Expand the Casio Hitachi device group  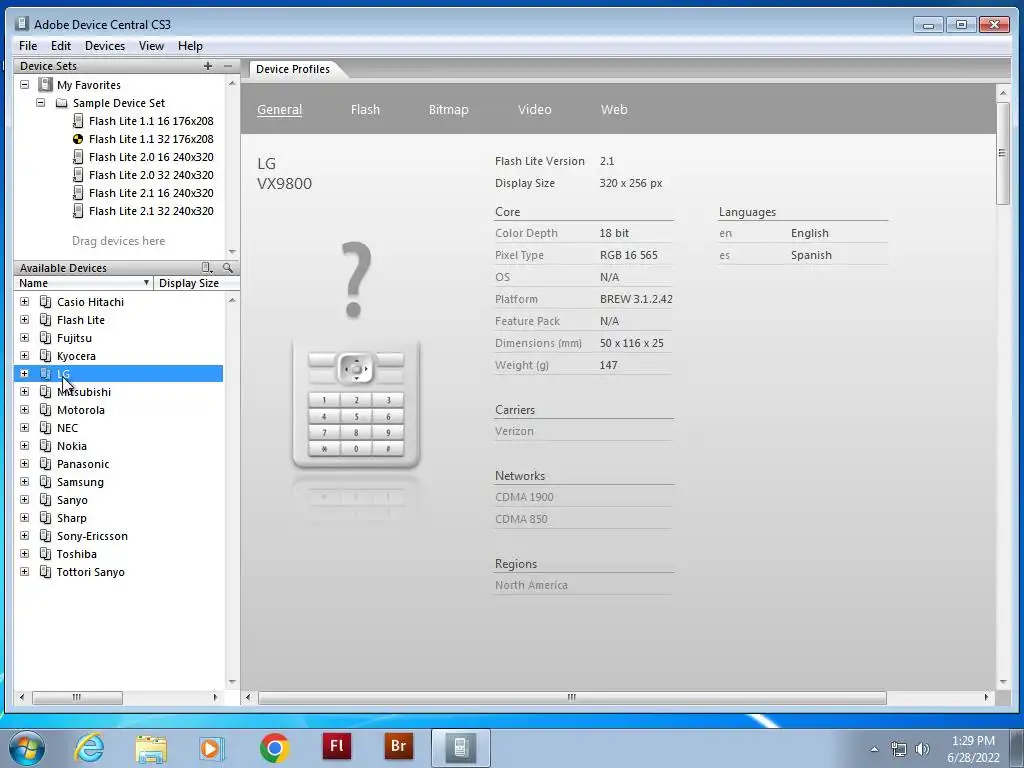[24, 302]
